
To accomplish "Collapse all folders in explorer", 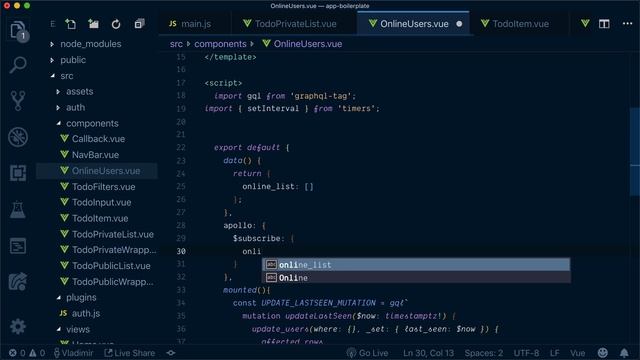I will point(139,24).
